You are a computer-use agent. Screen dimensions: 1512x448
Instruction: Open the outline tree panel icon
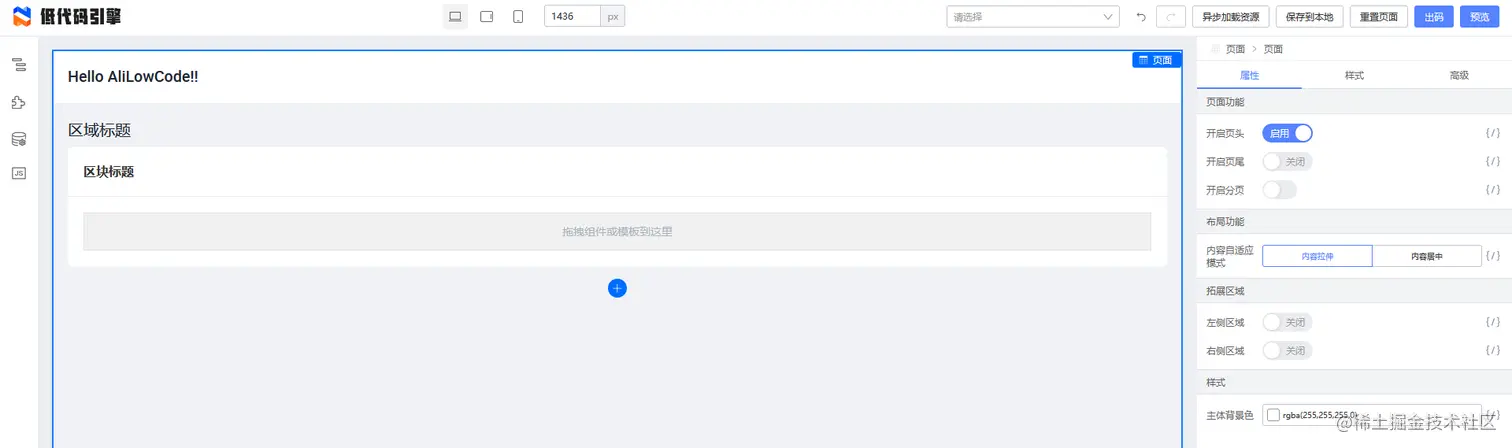pyautogui.click(x=18, y=65)
